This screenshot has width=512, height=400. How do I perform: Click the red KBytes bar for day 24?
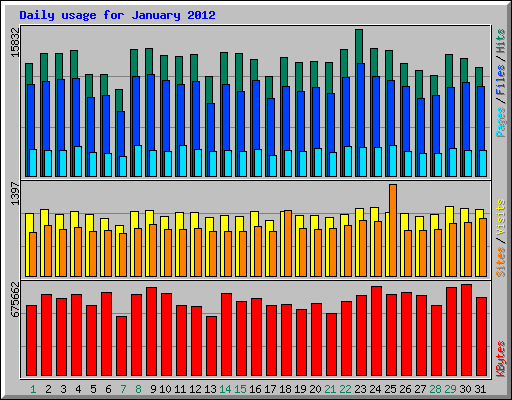pos(376,331)
